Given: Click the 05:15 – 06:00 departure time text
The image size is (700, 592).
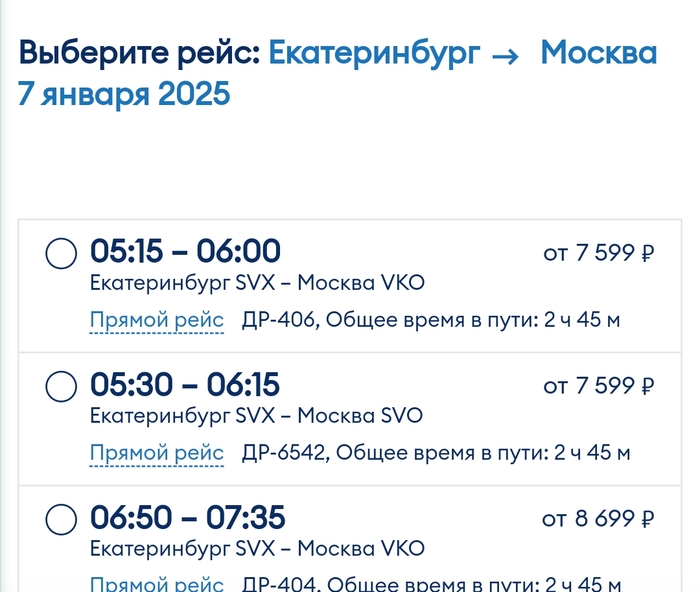Looking at the screenshot, I should 185,251.
